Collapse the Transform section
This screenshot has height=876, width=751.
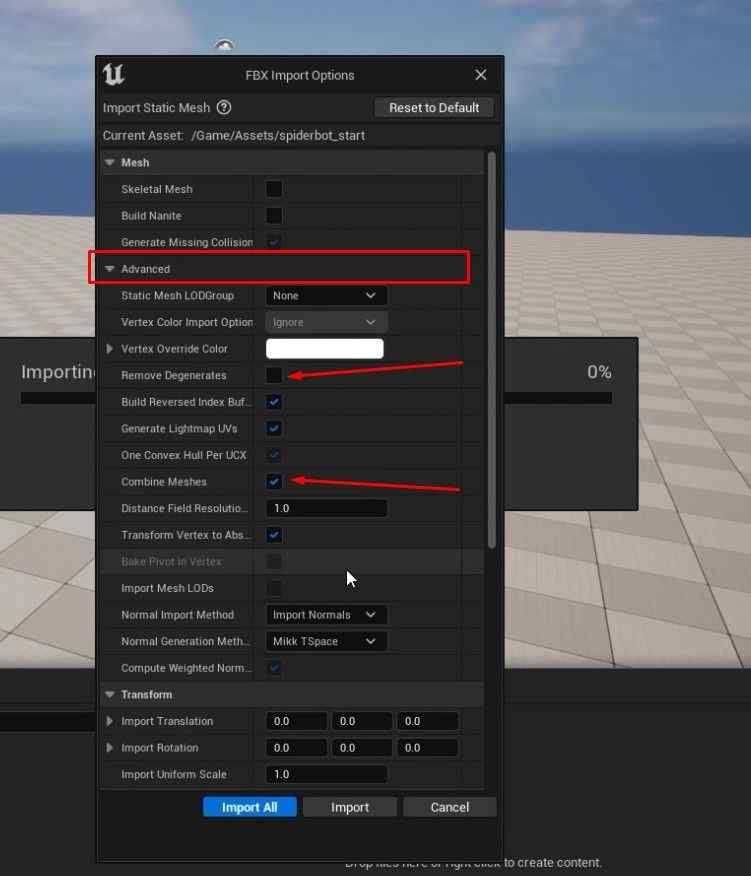110,694
